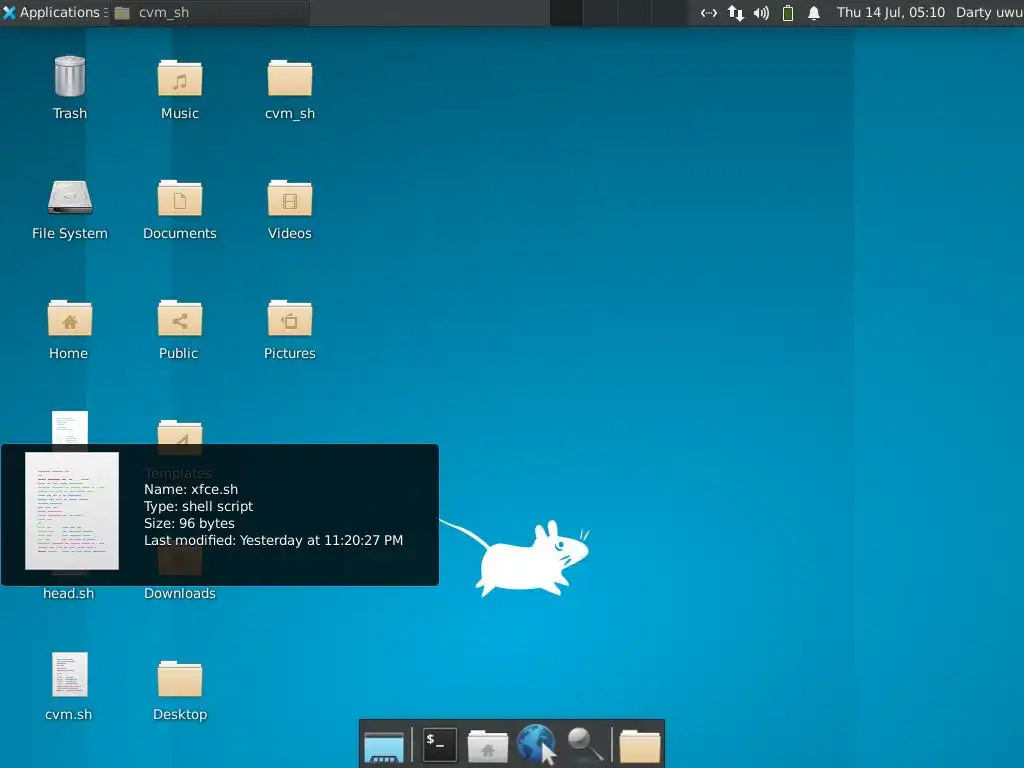Select the Documents folder icon
1024x768 pixels.
(180, 199)
